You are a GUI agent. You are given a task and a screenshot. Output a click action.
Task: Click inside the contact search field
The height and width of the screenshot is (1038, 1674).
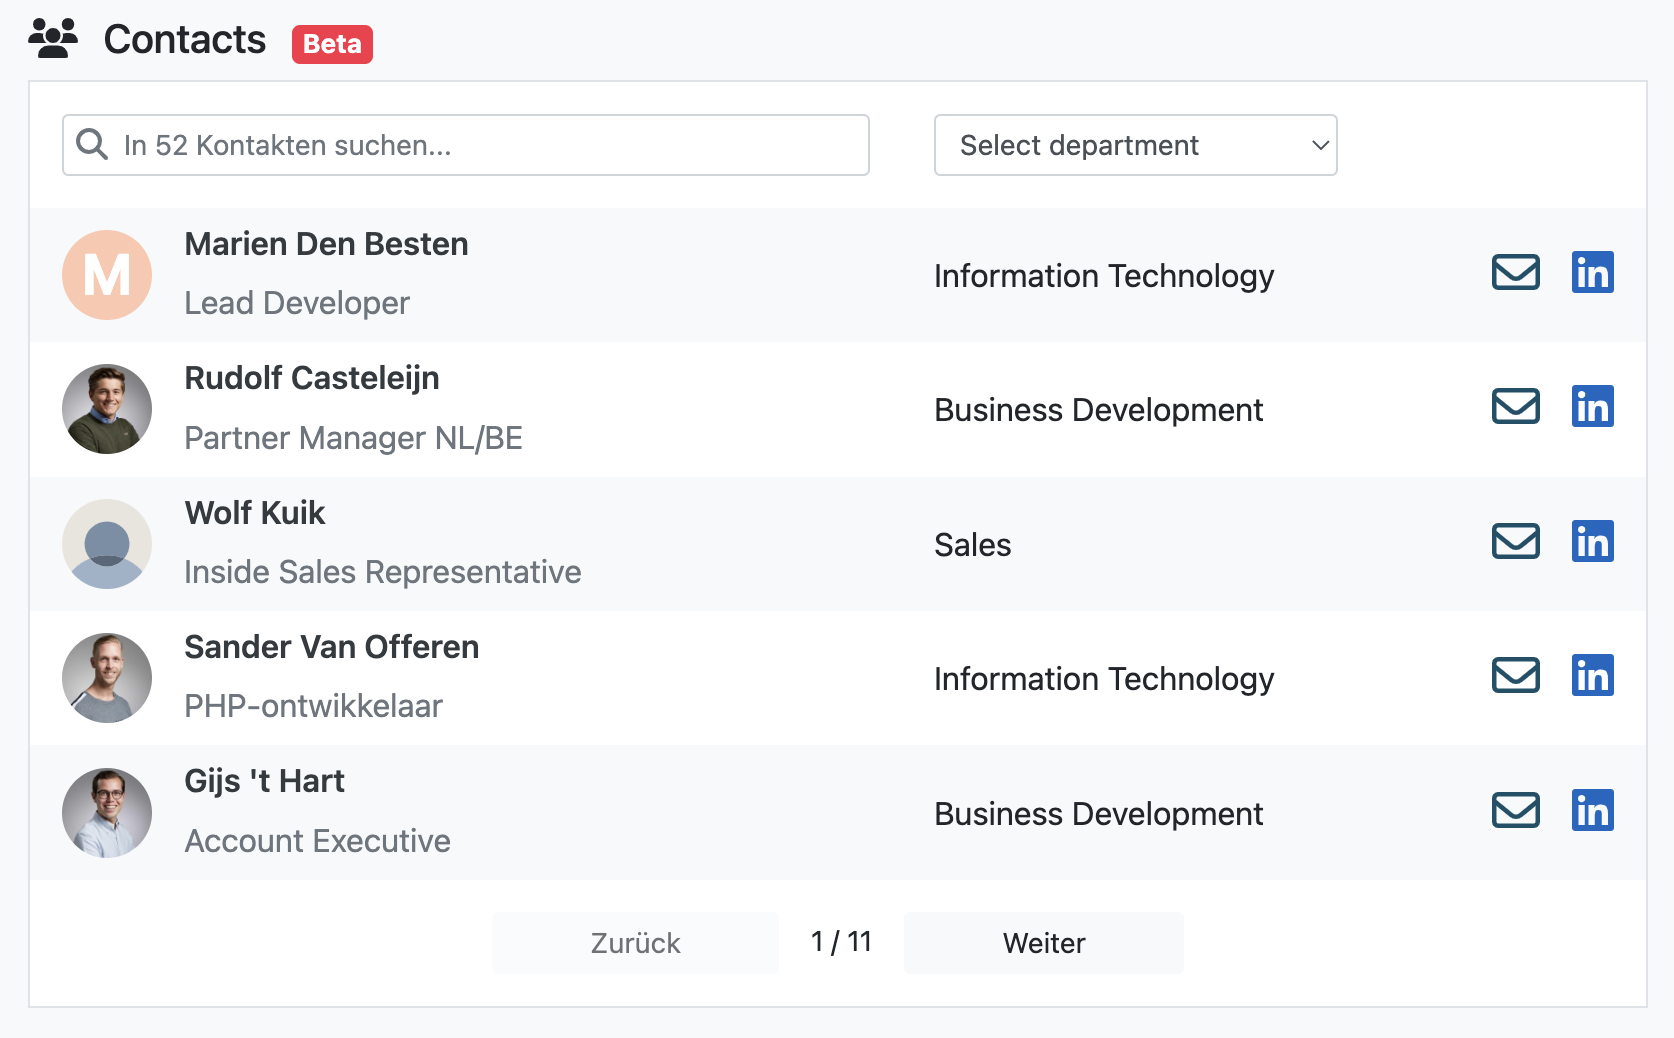(465, 145)
